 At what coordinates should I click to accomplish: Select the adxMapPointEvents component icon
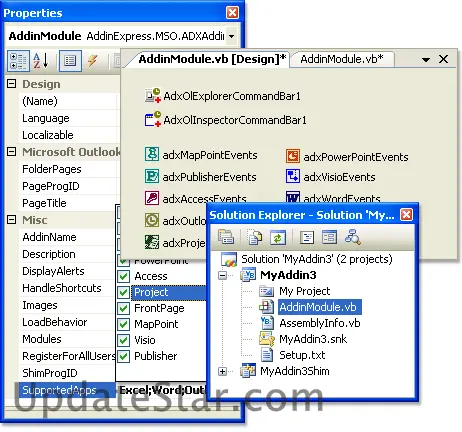click(152, 154)
